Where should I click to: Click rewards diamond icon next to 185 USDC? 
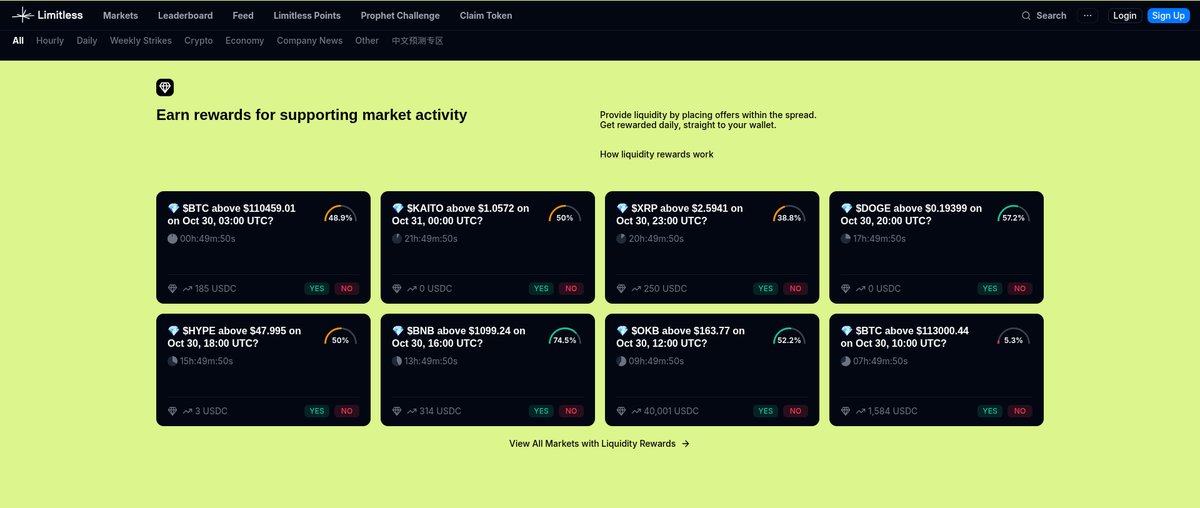(x=173, y=289)
